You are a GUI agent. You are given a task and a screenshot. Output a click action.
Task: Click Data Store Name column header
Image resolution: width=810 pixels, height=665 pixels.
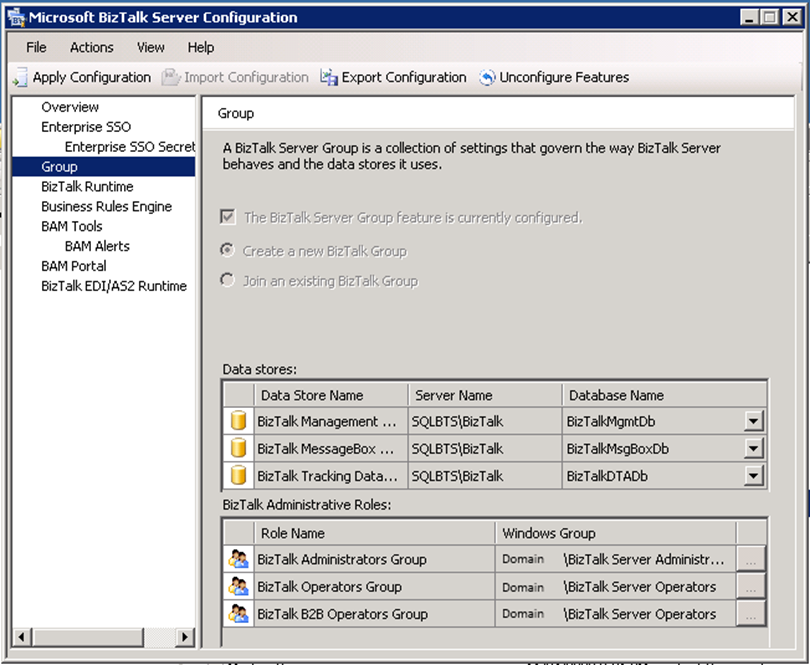(x=331, y=395)
